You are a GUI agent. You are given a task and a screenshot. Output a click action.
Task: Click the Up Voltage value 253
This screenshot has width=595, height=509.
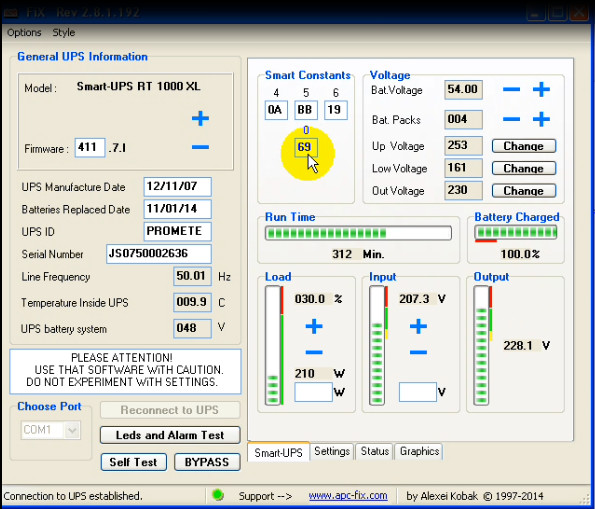[x=463, y=146]
